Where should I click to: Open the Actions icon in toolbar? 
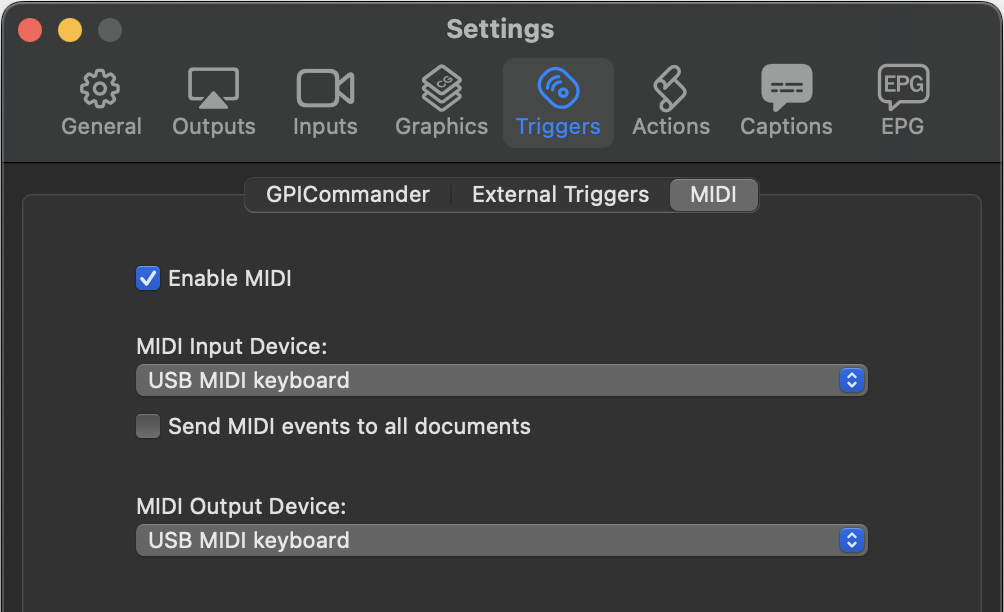point(670,88)
